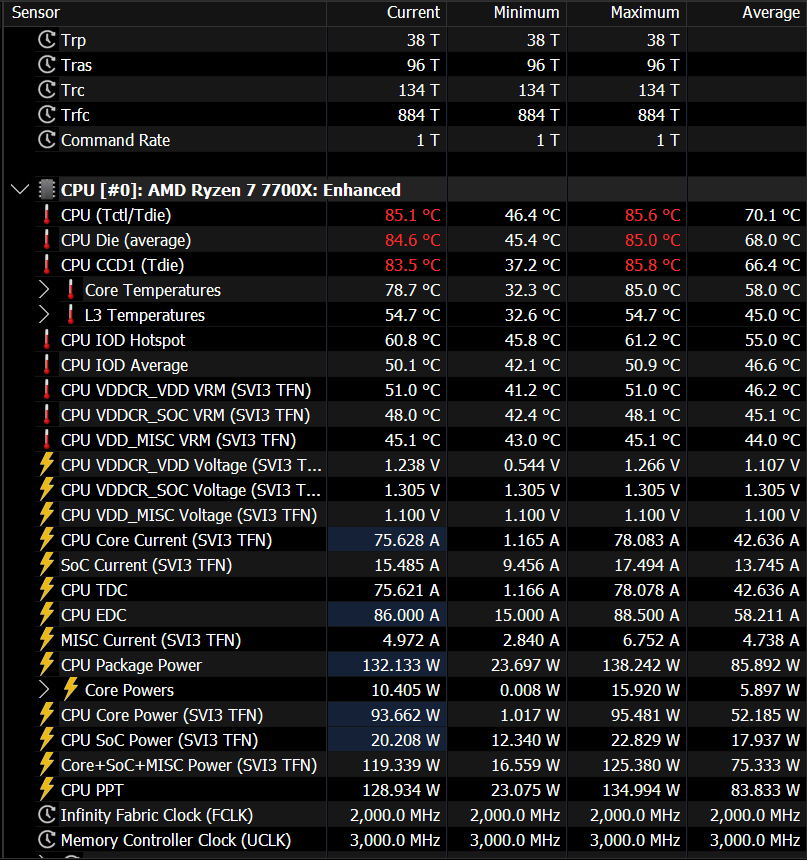Click the maximum value 85.8 °C
Viewport: 807px width, 860px height.
point(652,265)
